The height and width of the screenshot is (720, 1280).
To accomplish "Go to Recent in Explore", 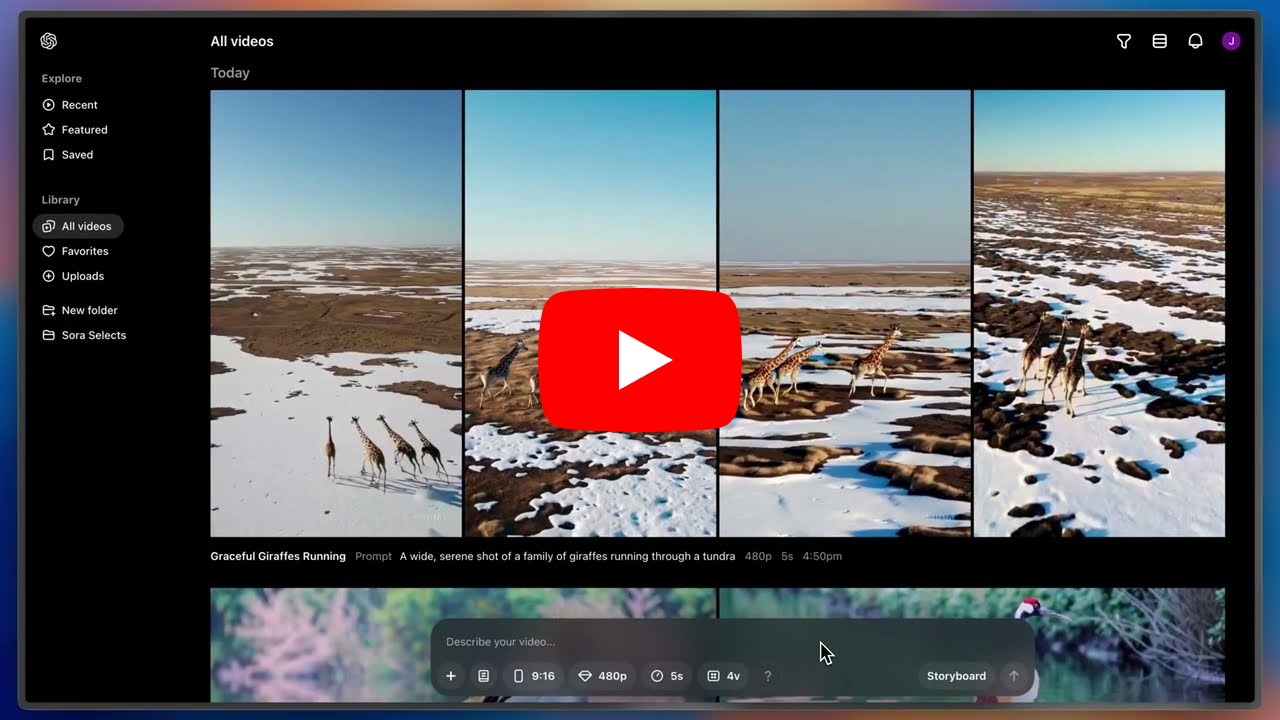I will [x=79, y=105].
